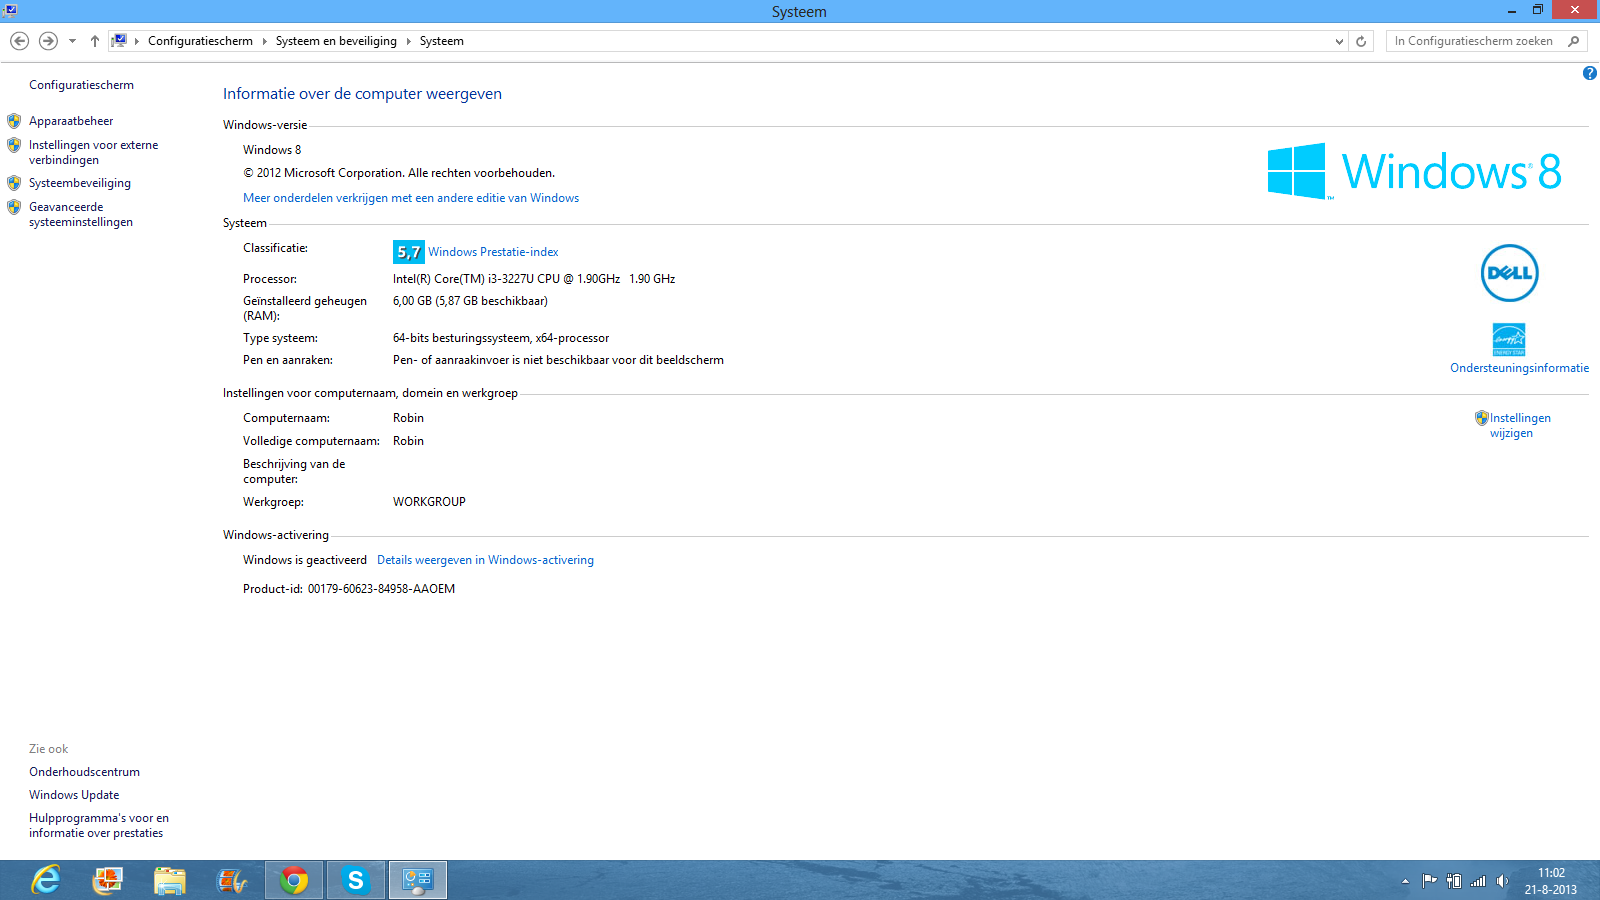Image resolution: width=1600 pixels, height=900 pixels.
Task: Open the pen and pad taskbar app
Action: pyautogui.click(x=232, y=880)
